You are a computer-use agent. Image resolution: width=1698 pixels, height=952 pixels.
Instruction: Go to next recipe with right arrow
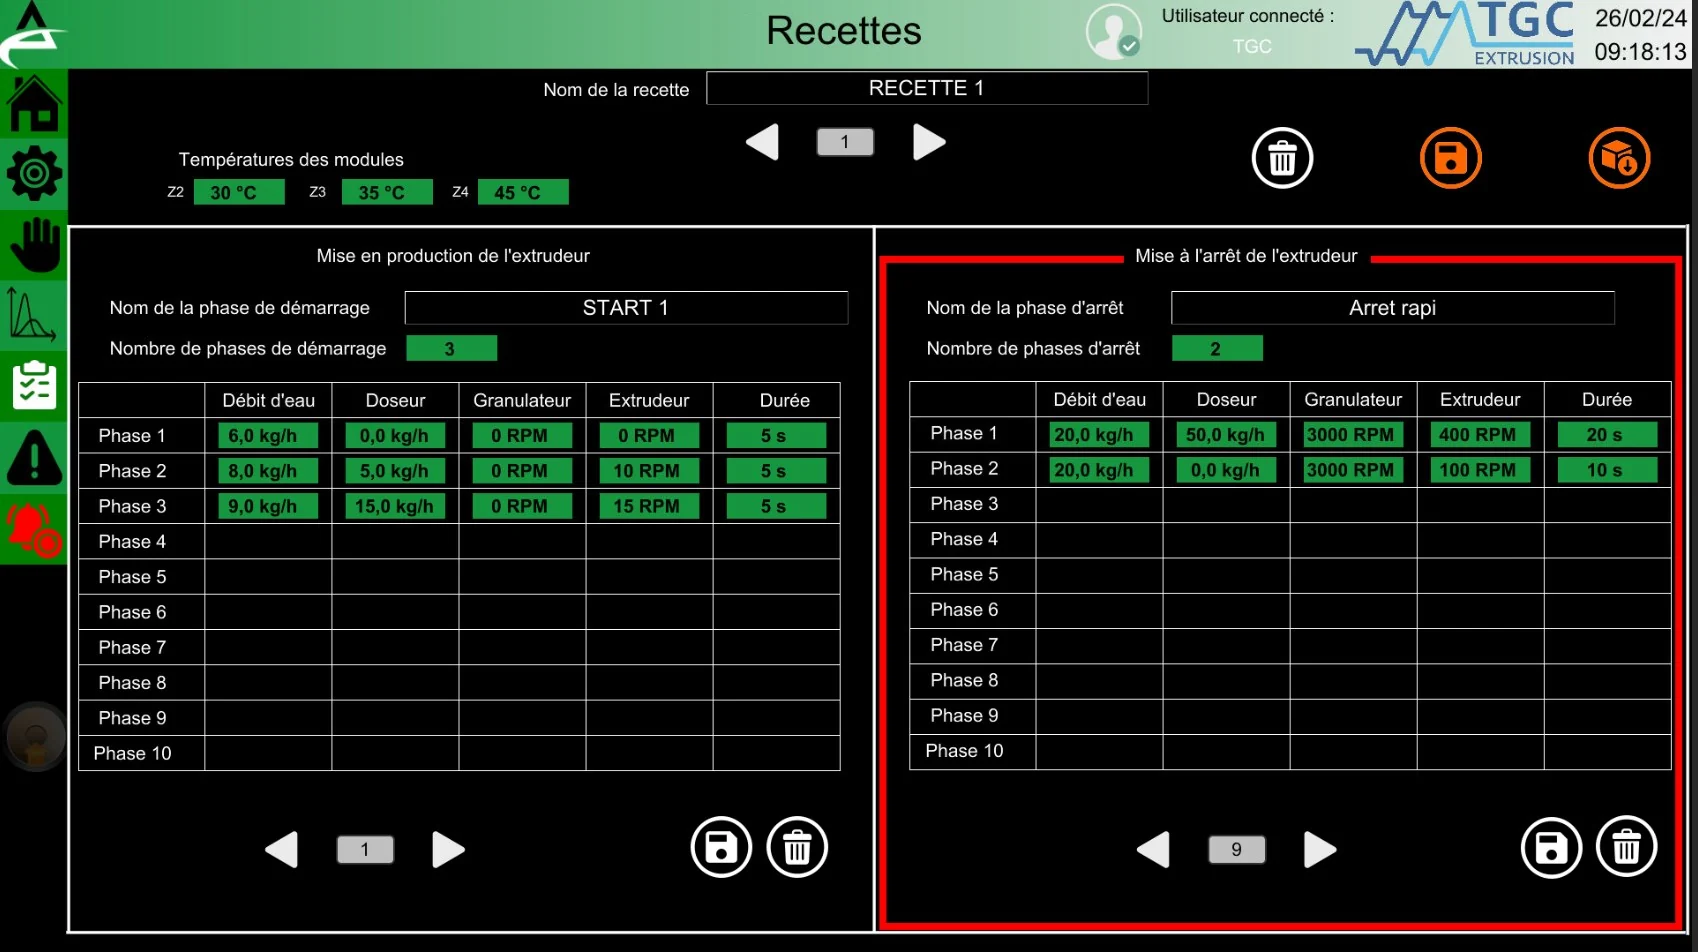click(x=929, y=142)
